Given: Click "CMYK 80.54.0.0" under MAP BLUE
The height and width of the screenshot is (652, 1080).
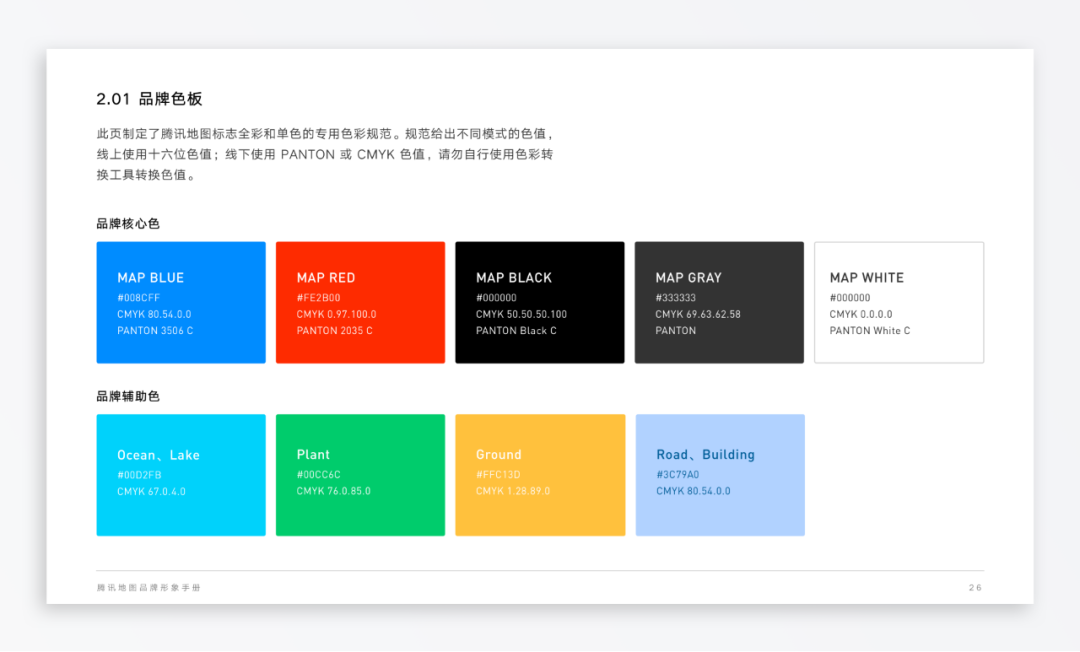Looking at the screenshot, I should coord(154,315).
